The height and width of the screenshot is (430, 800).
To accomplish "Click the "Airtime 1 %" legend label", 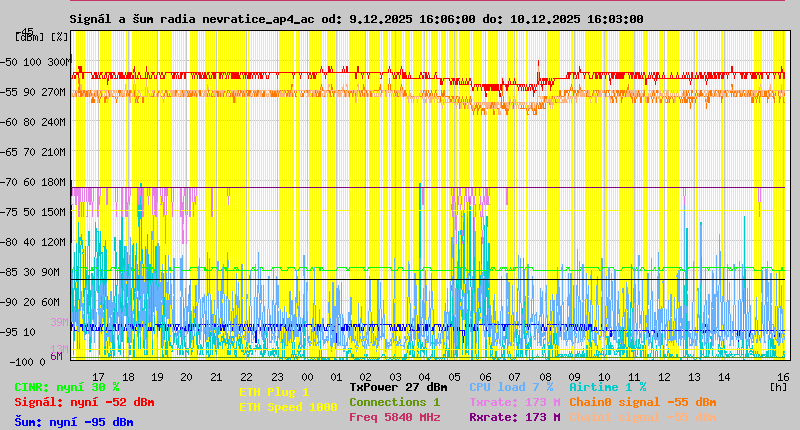I will coord(608,388).
